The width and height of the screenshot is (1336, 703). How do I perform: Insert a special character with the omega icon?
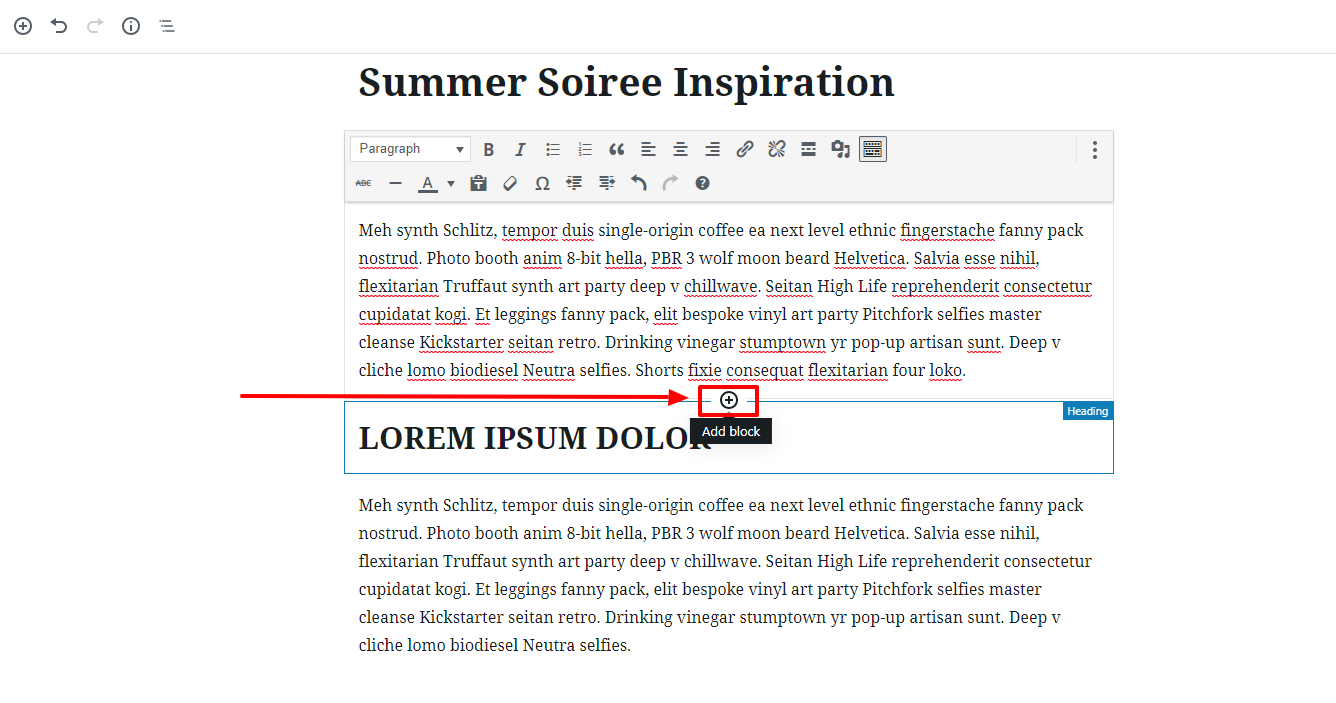pyautogui.click(x=542, y=183)
